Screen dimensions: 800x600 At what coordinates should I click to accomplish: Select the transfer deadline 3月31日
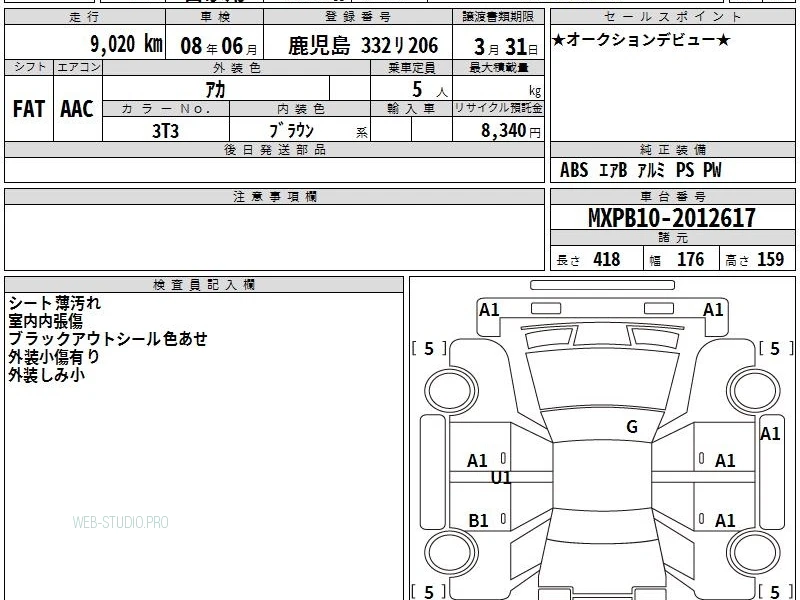click(x=506, y=47)
